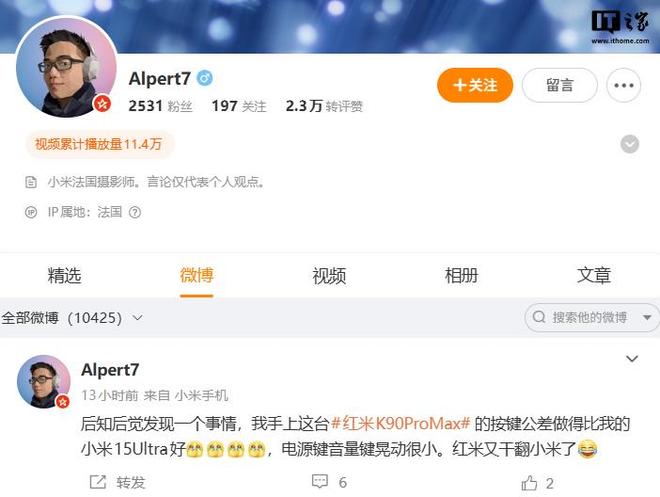The height and width of the screenshot is (497, 660).
Task: Open the post options chevron menu
Action: coord(632,359)
